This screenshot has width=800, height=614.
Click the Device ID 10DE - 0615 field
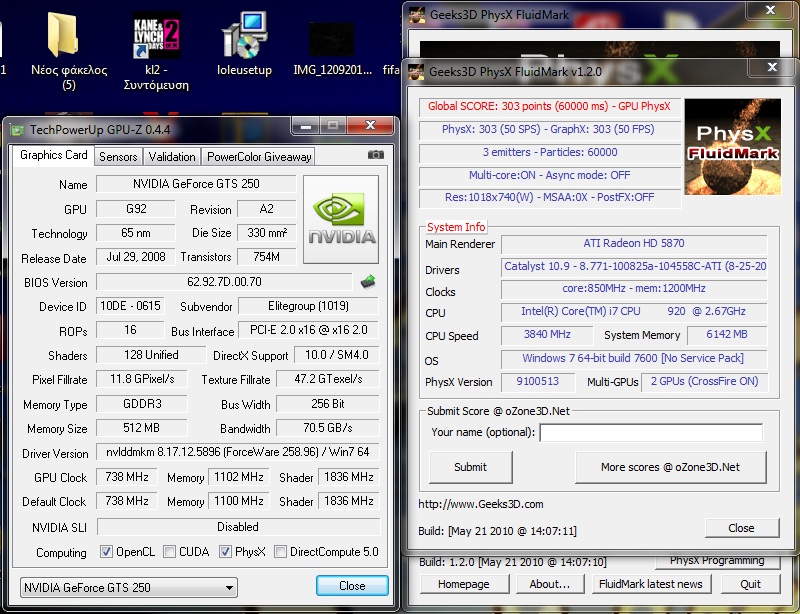(130, 306)
